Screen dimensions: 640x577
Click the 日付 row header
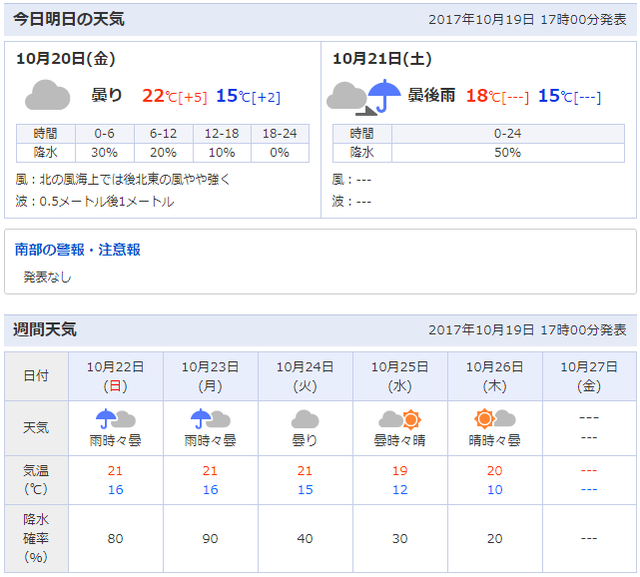tap(36, 376)
